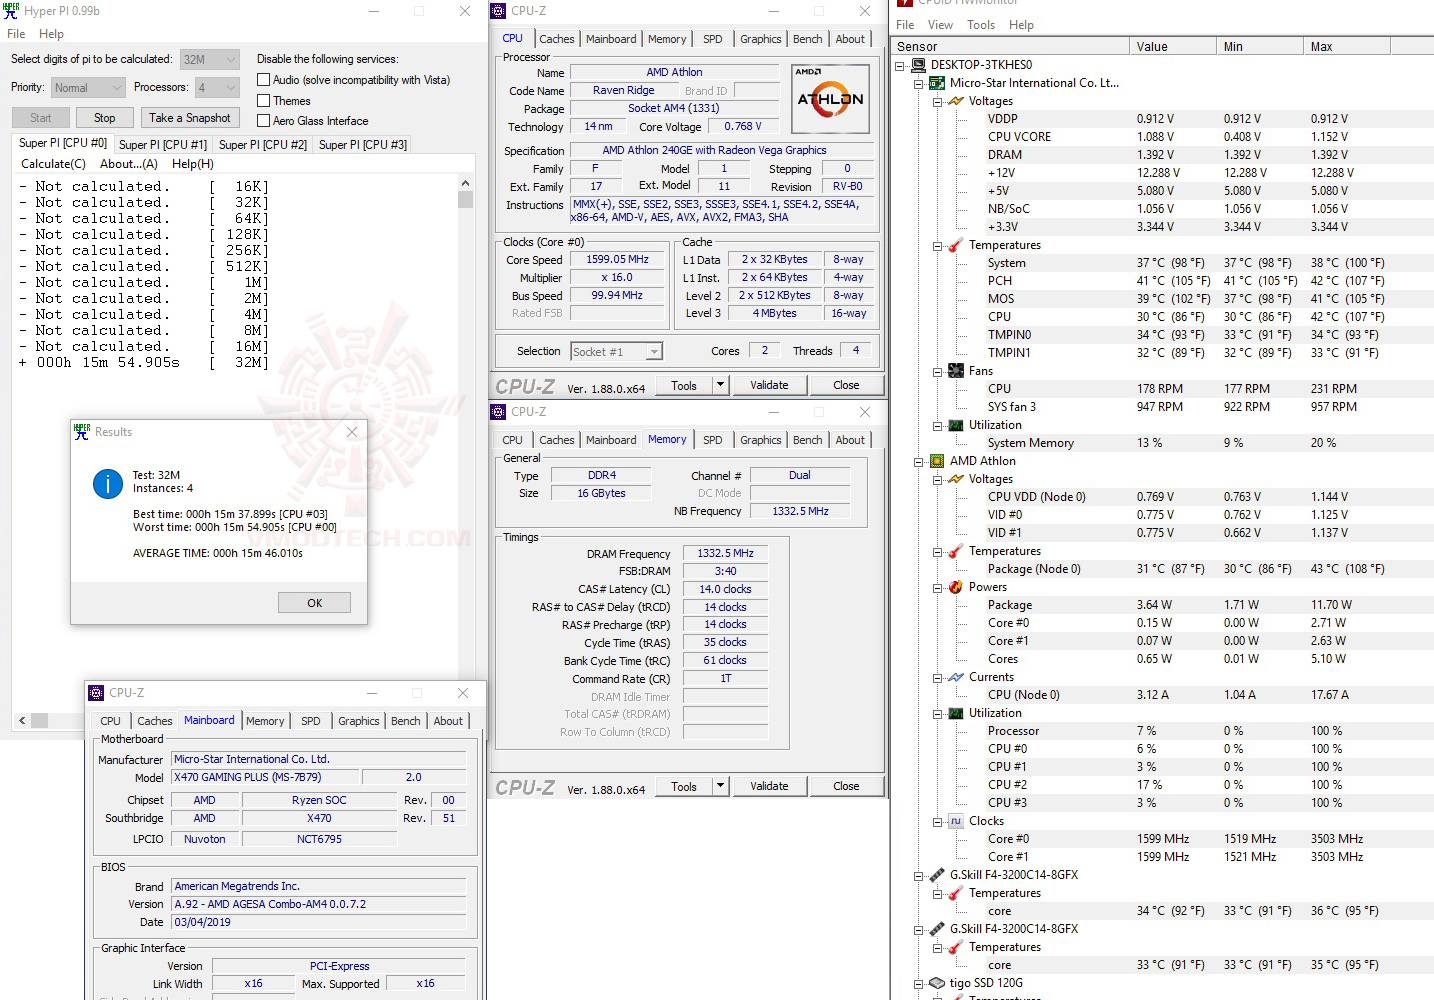Open the View menu in HWMonitor
Image resolution: width=1434 pixels, height=1000 pixels.
(x=940, y=25)
